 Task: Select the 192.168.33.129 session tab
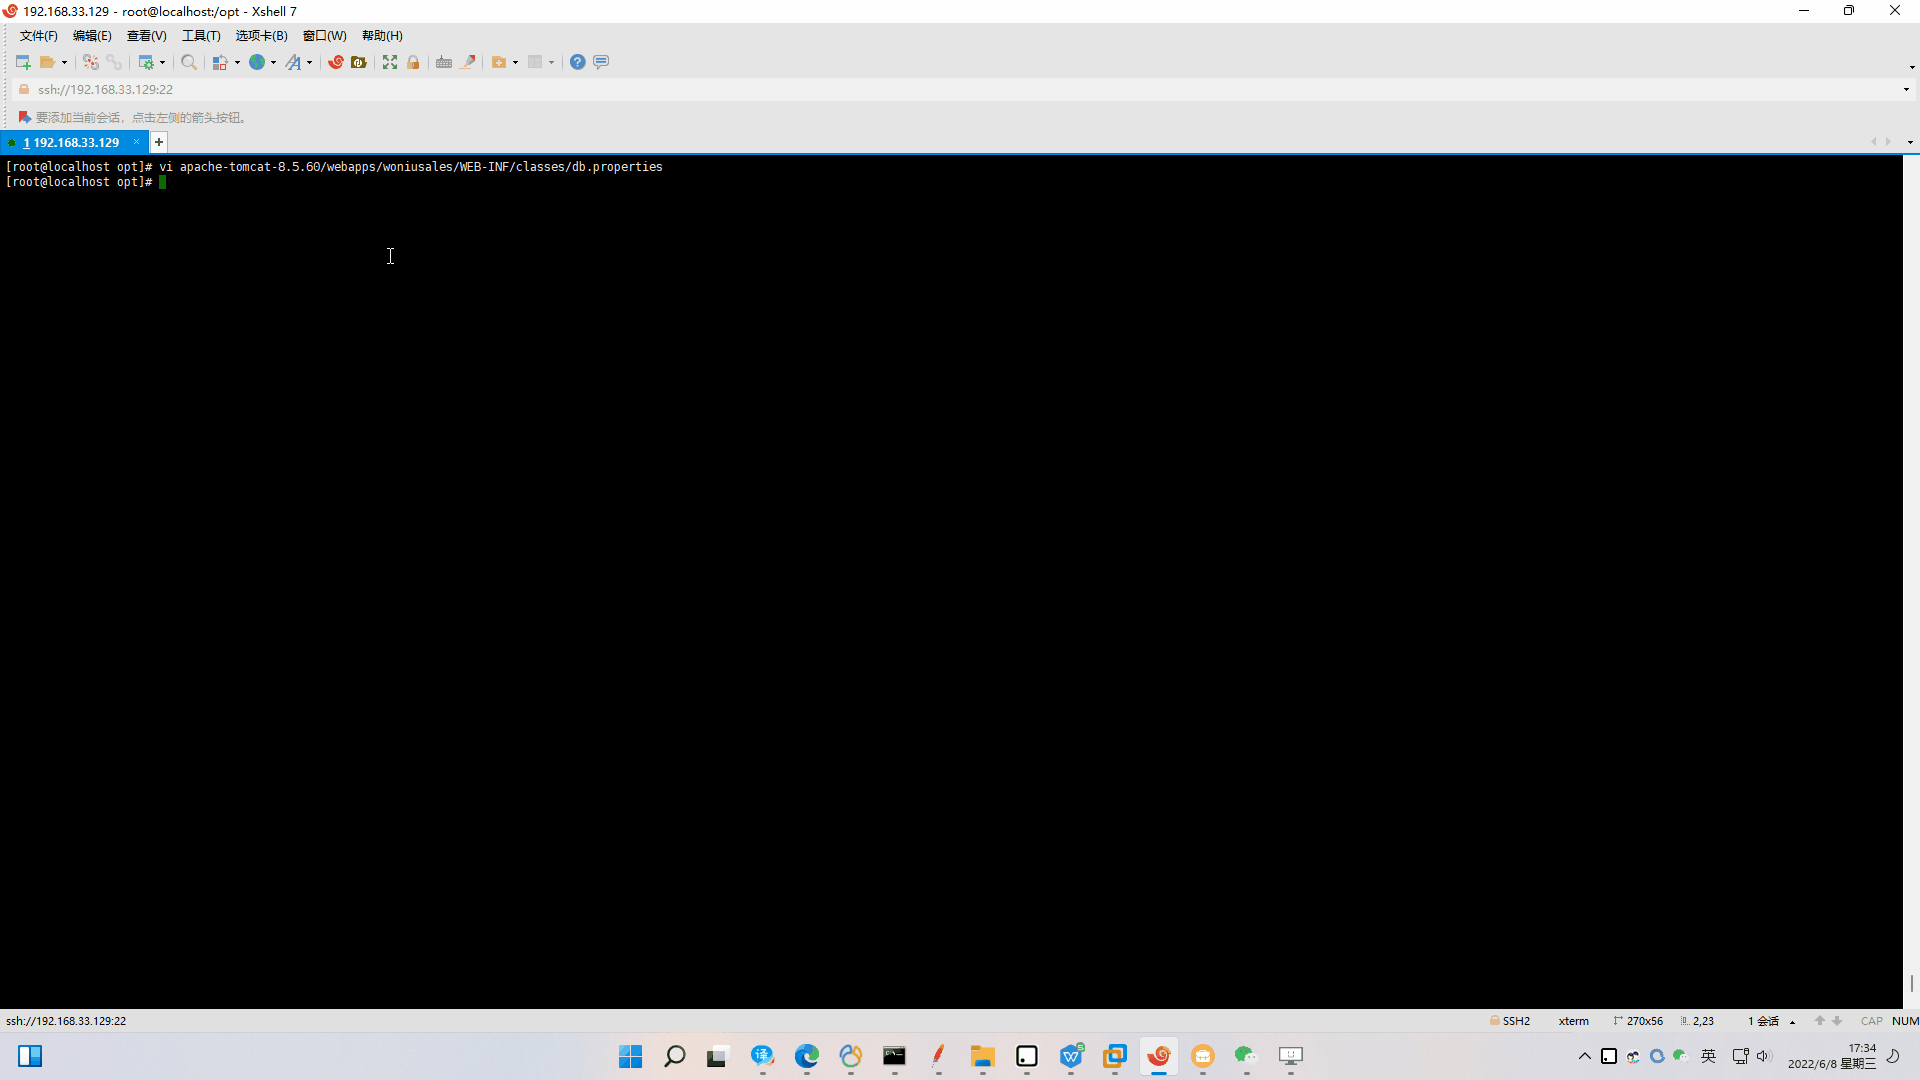[x=72, y=142]
